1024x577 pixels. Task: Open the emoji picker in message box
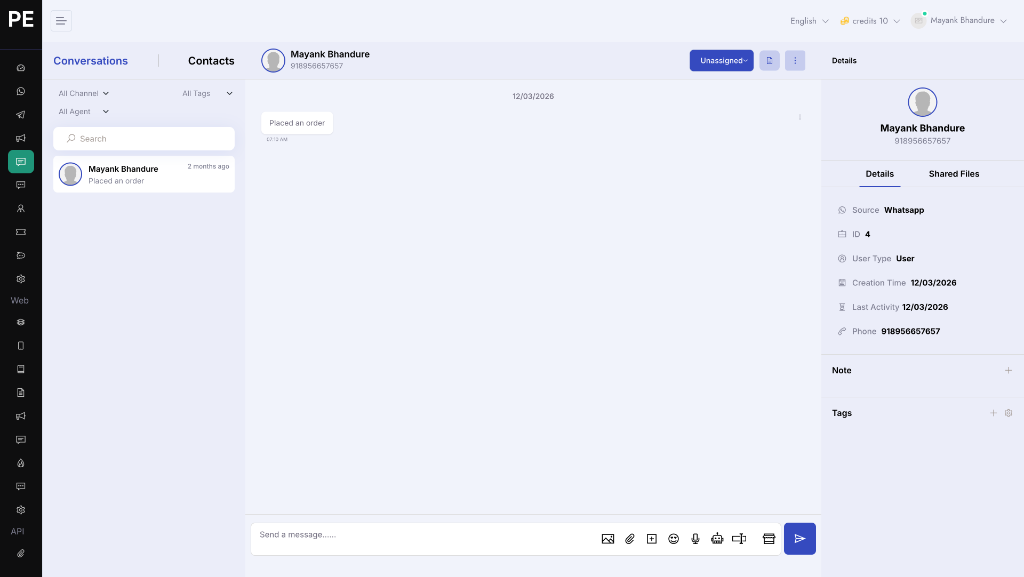coord(673,538)
